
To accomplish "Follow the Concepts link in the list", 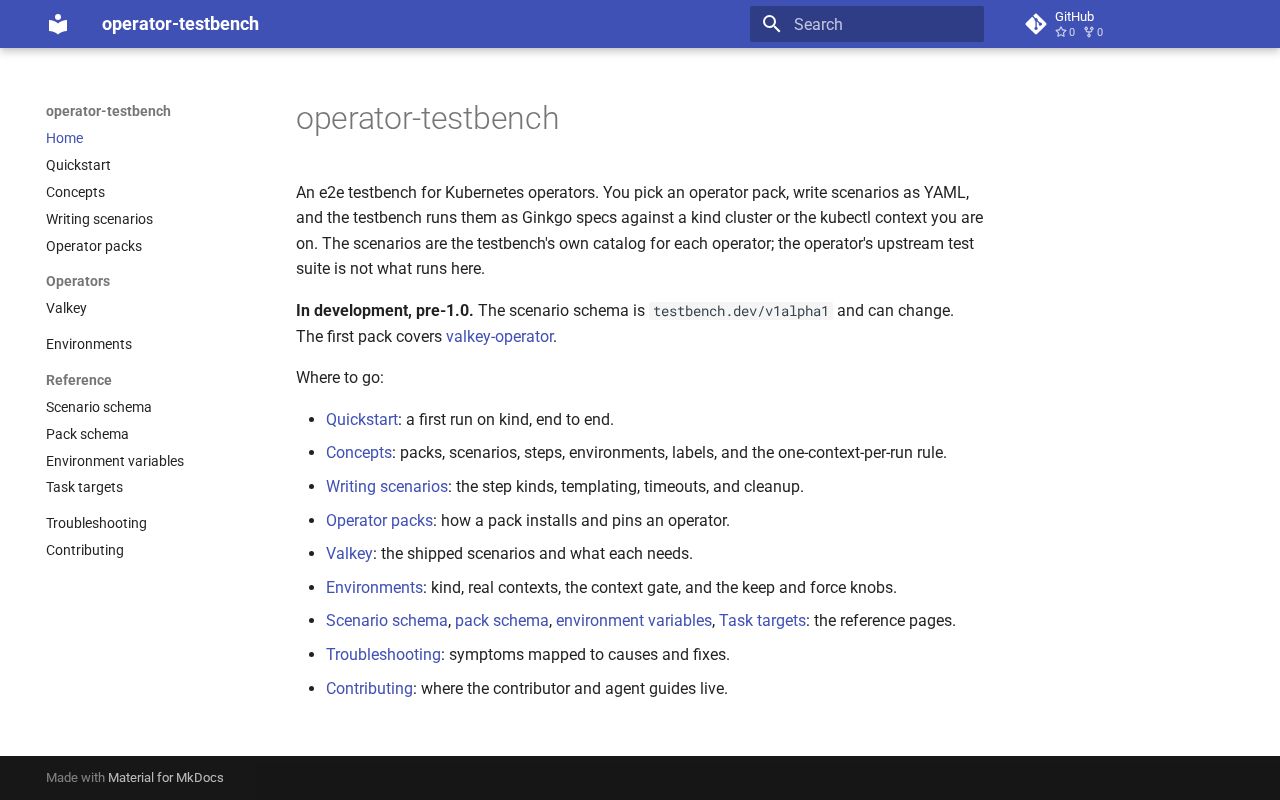I will pyautogui.click(x=359, y=452).
